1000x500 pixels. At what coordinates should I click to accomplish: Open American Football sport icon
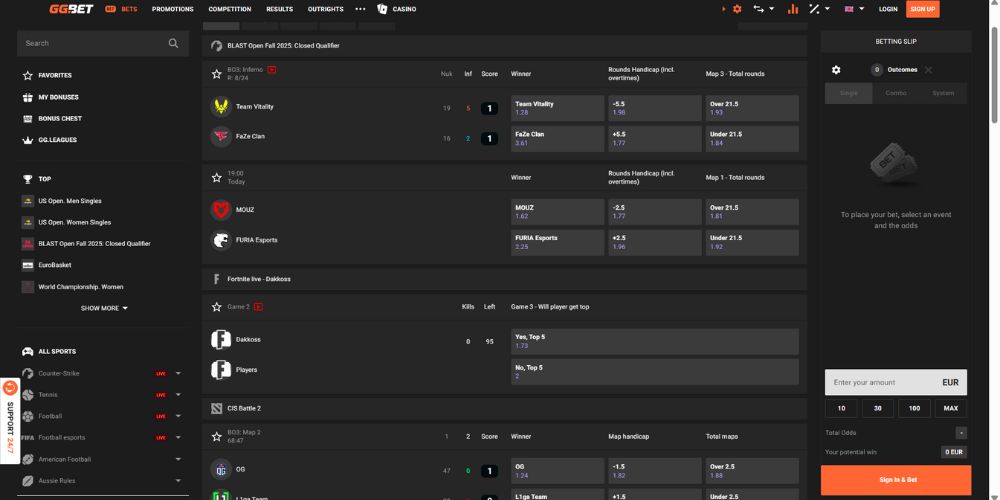pos(27,459)
